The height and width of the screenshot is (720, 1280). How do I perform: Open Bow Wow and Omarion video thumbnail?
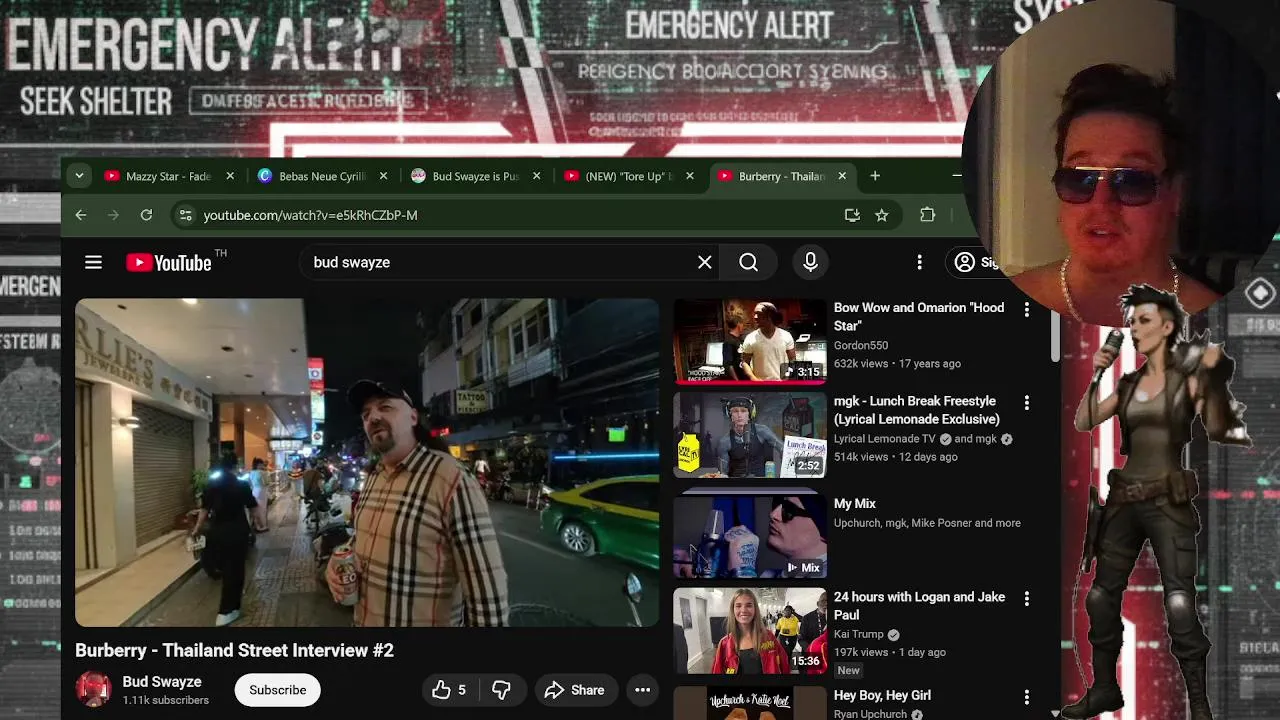point(749,341)
